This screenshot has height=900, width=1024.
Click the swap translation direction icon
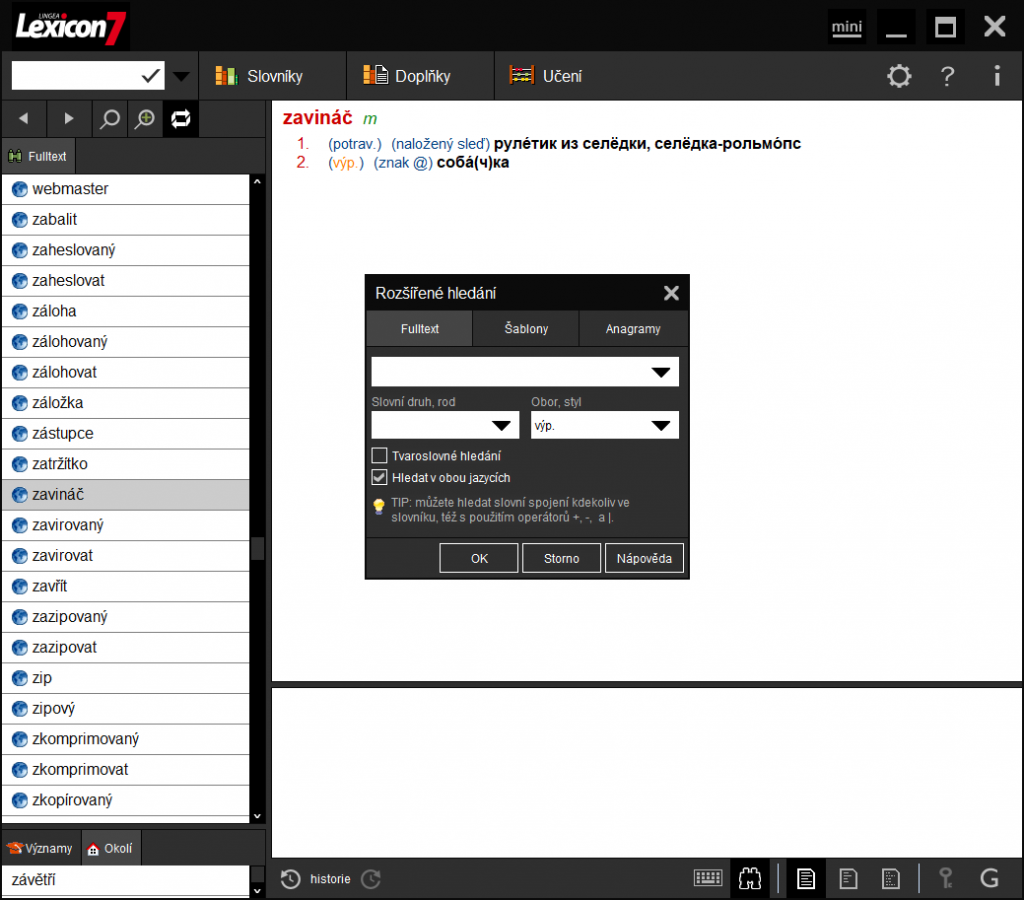(x=180, y=118)
